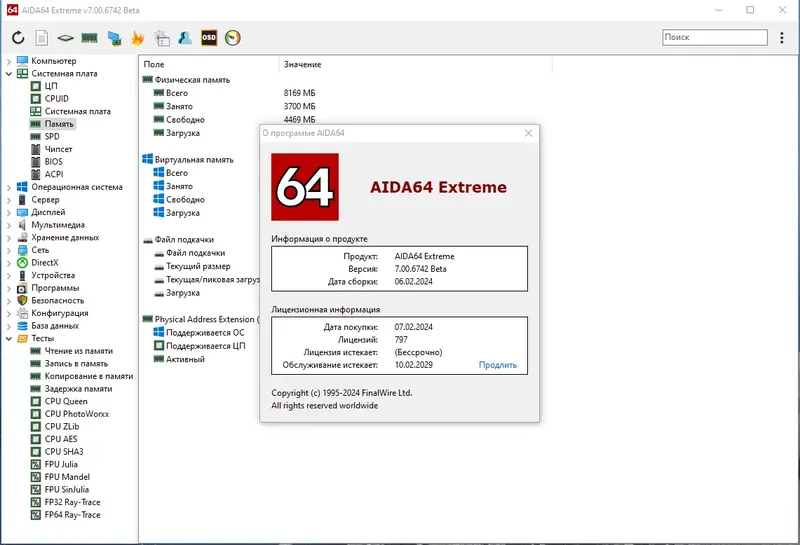Select the 8169 МБ value cell
800x545 pixels.
click(299, 93)
